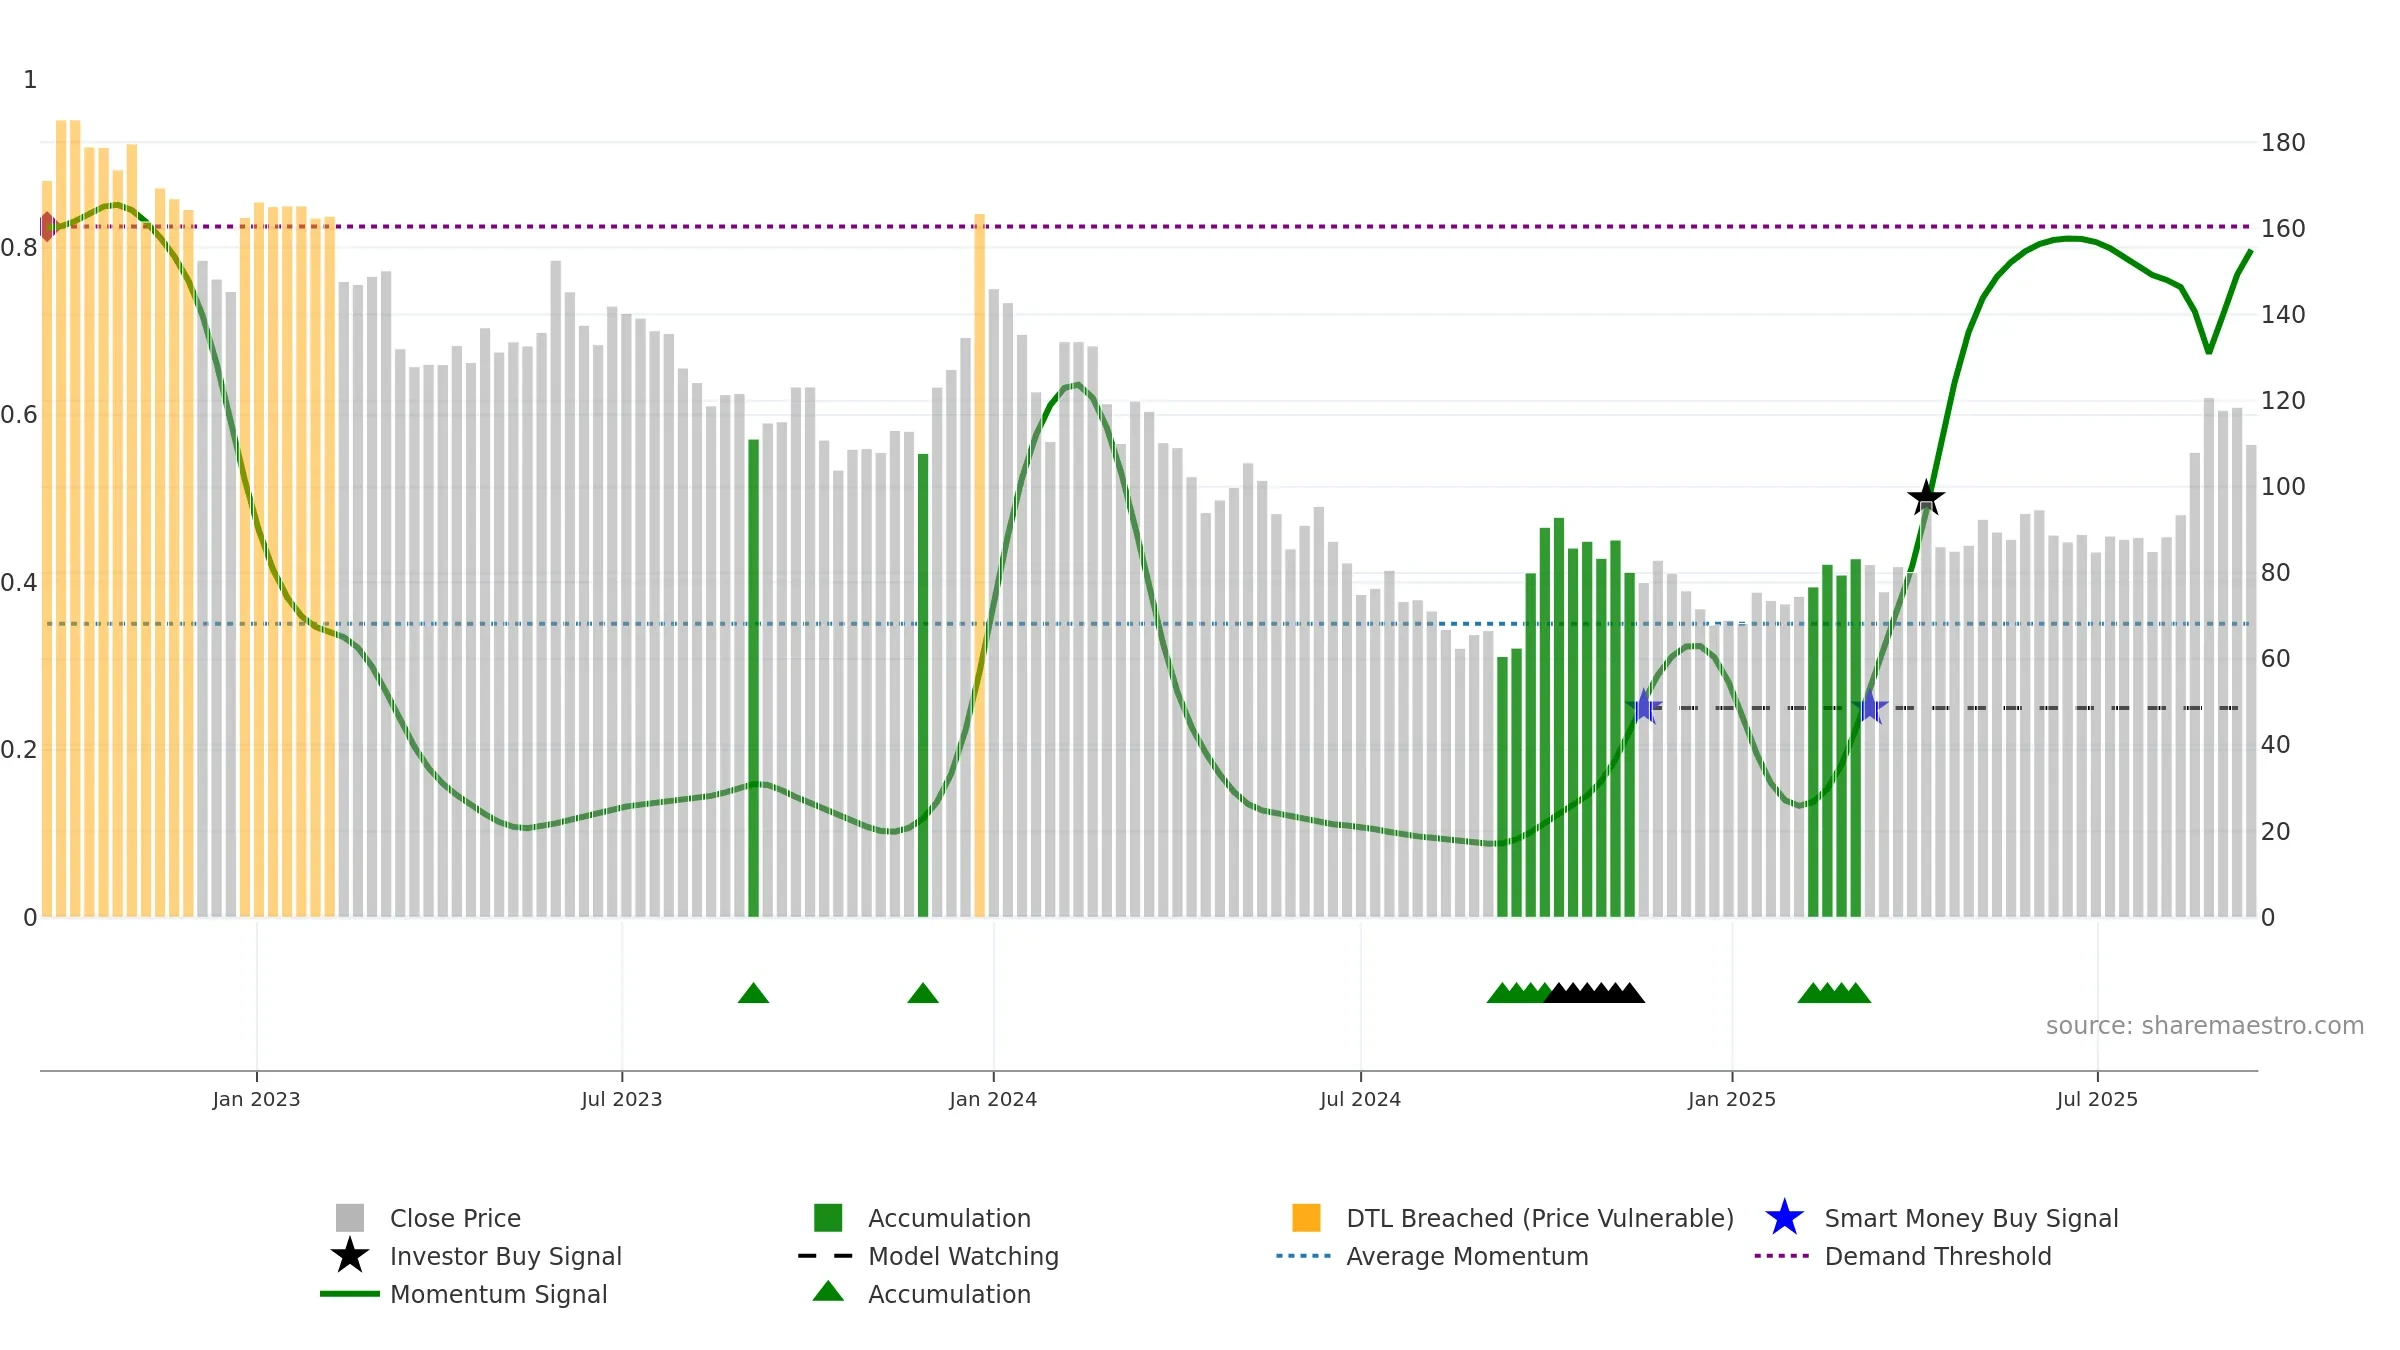Click the Close Price legend label

tap(455, 1218)
